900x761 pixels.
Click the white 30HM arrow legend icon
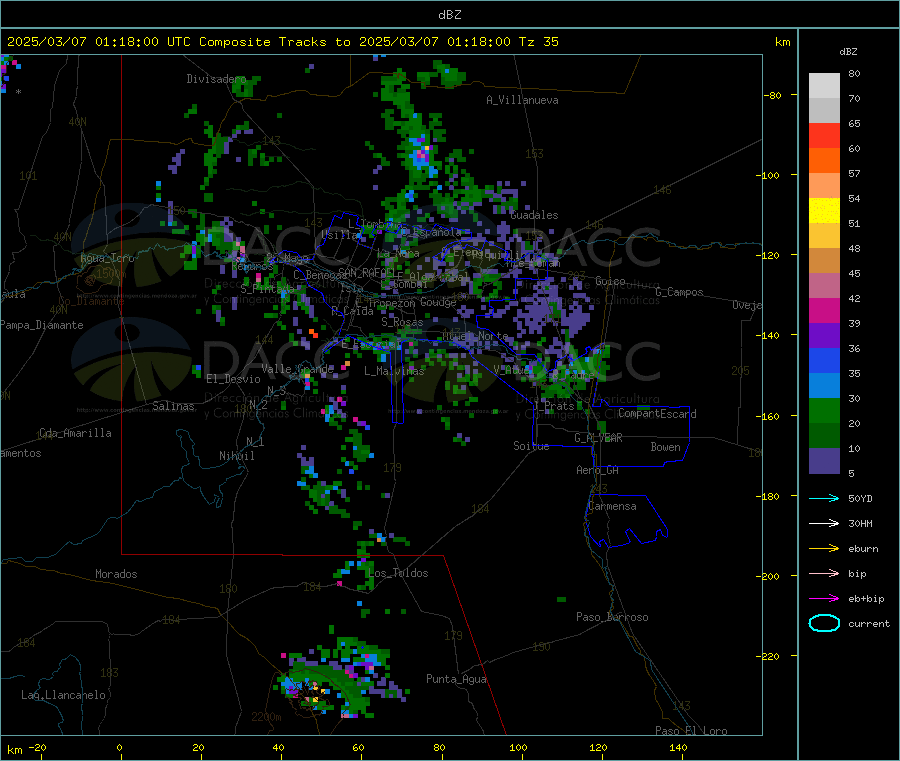[824, 523]
